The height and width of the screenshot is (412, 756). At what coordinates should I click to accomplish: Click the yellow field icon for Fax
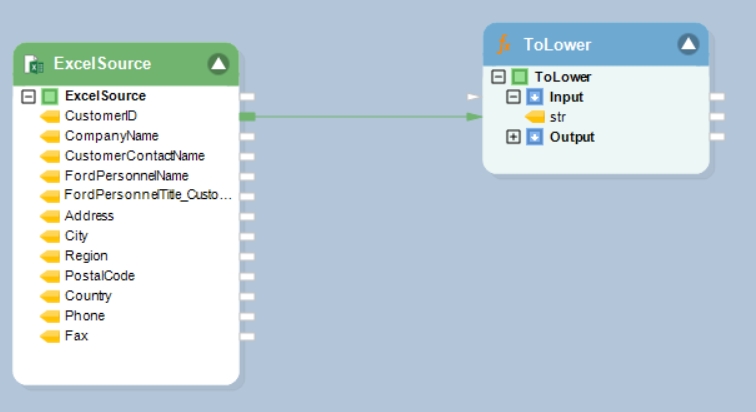pos(50,336)
